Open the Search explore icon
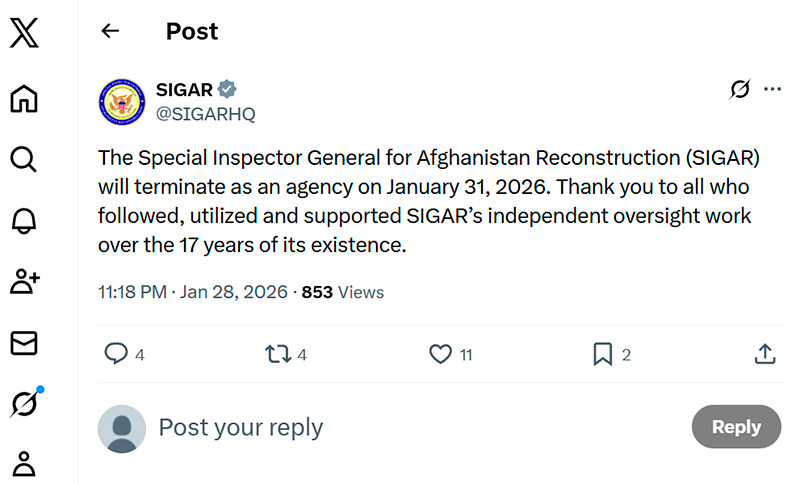The height and width of the screenshot is (484, 800). click(x=24, y=159)
